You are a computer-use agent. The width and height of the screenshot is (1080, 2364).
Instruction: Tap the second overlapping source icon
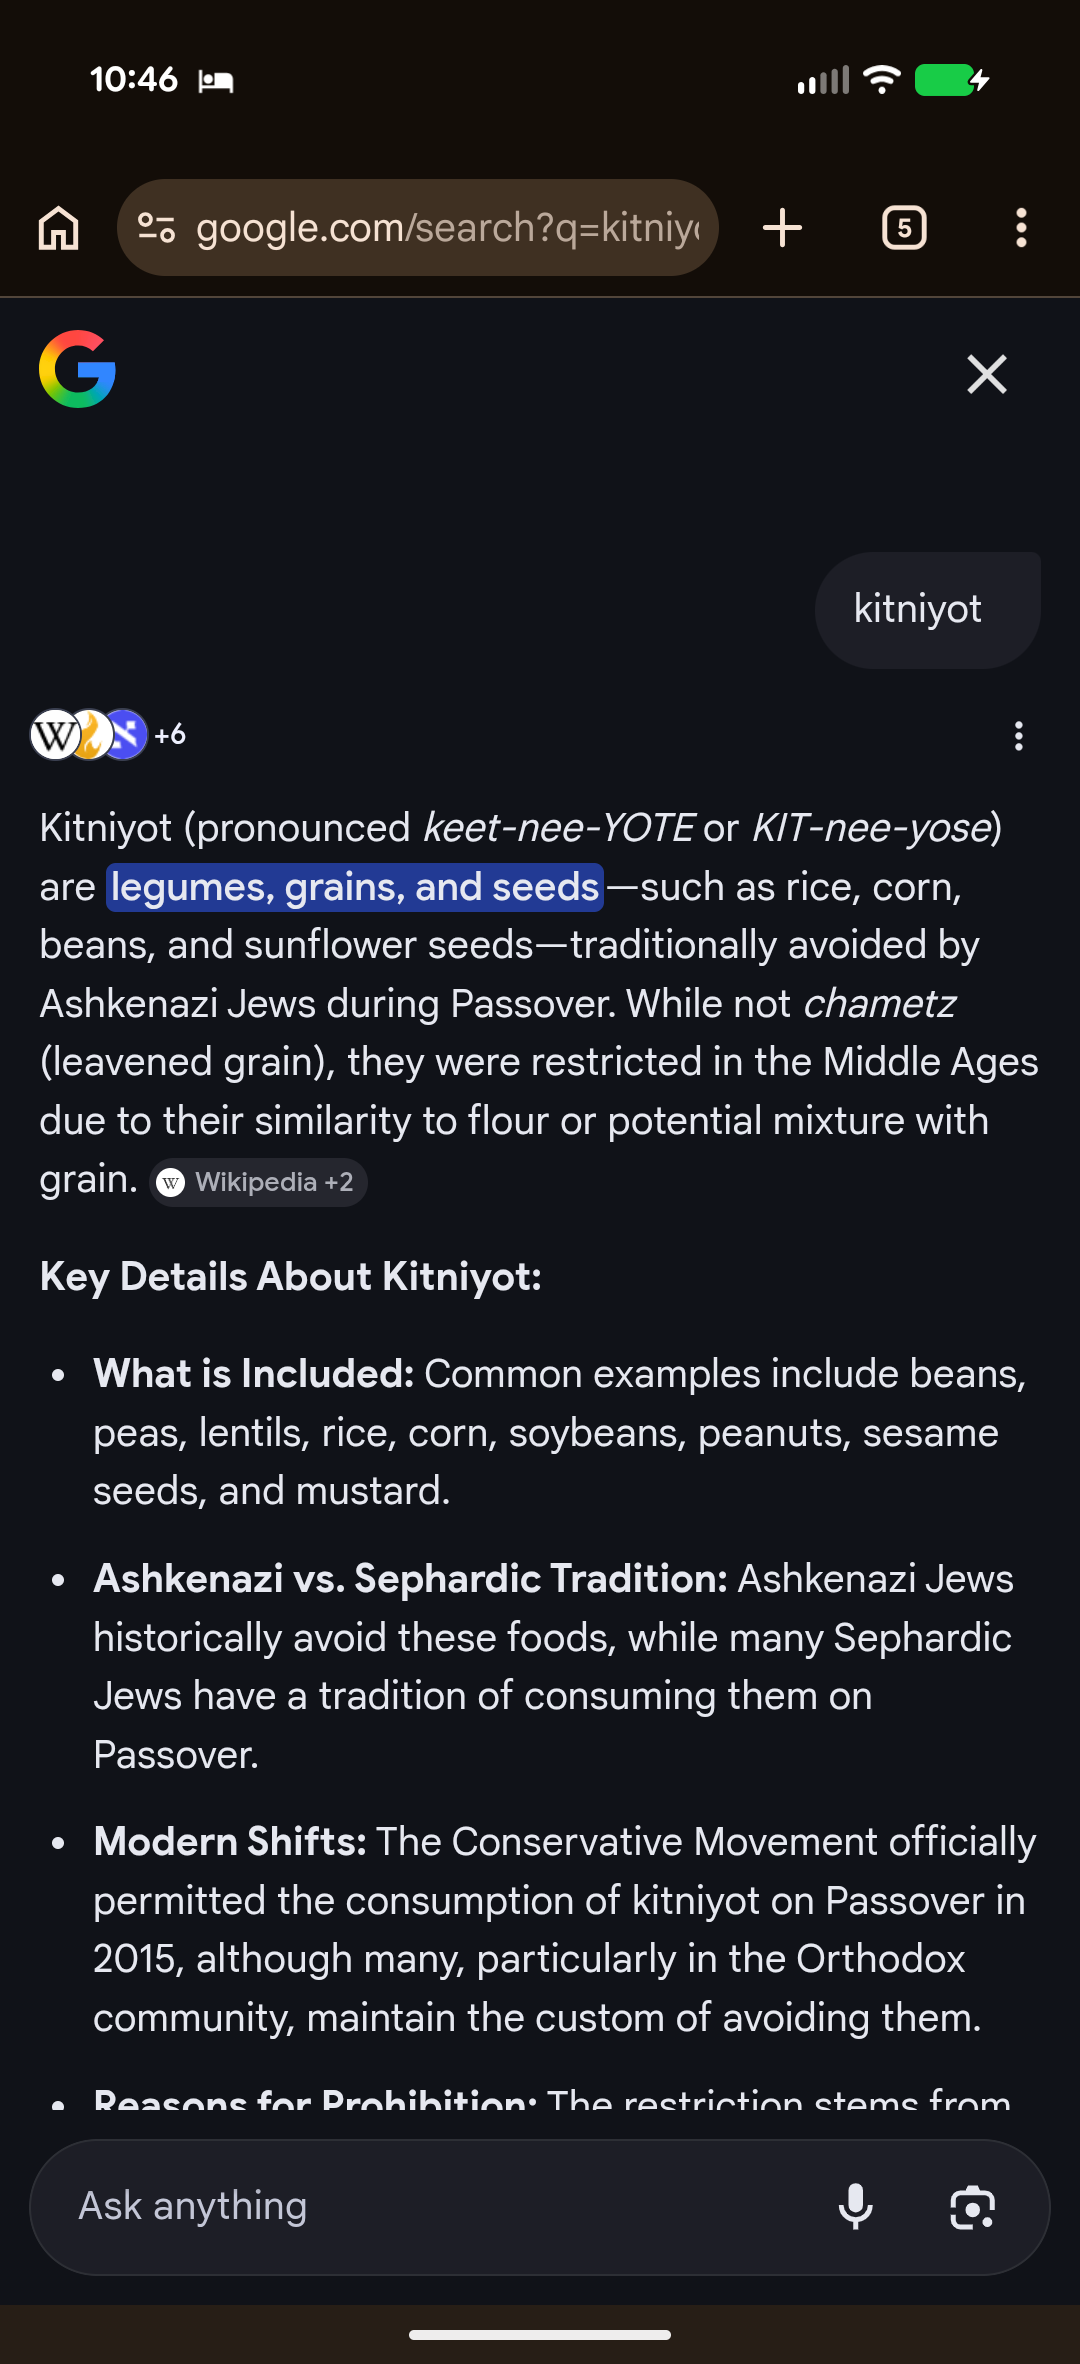tap(91, 735)
